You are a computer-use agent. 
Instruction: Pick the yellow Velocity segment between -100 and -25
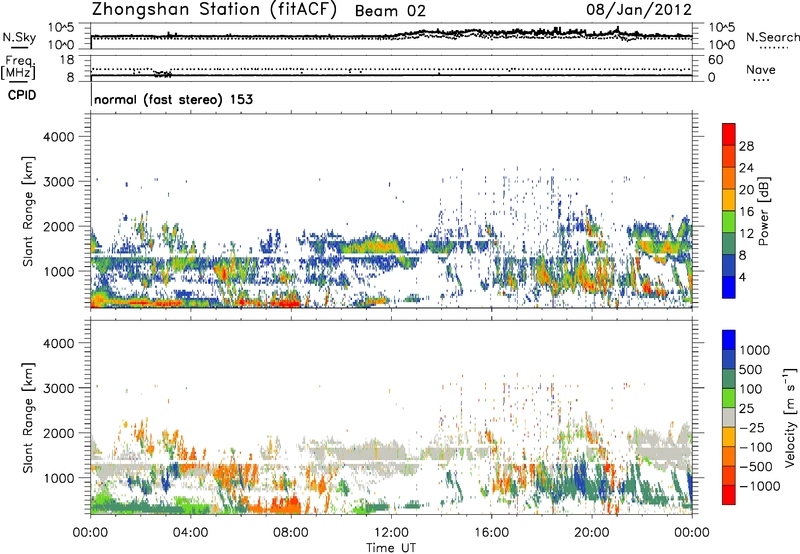click(729, 437)
